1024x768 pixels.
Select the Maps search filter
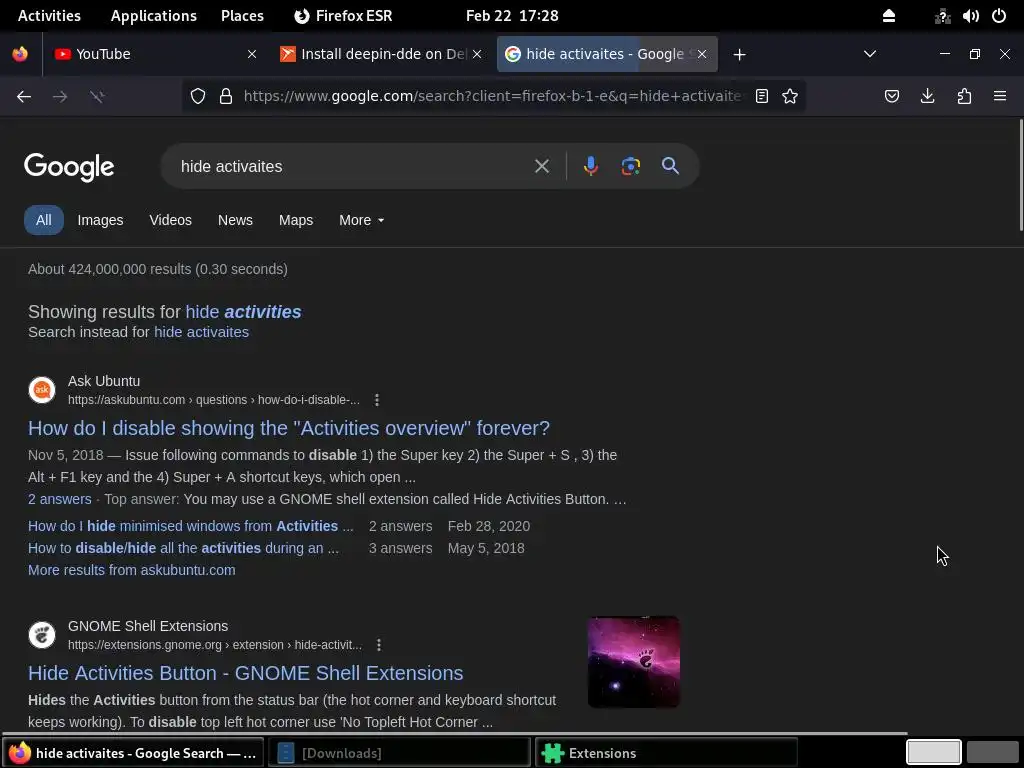[x=296, y=220]
